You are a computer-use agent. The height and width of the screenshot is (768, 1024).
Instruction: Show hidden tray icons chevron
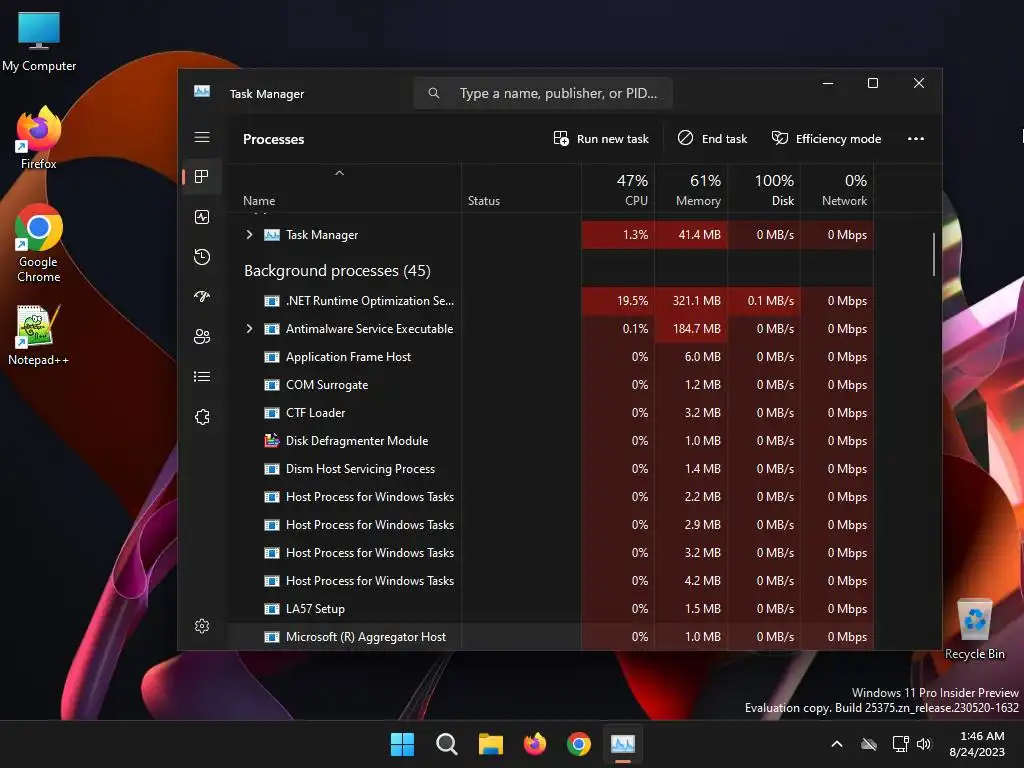837,744
